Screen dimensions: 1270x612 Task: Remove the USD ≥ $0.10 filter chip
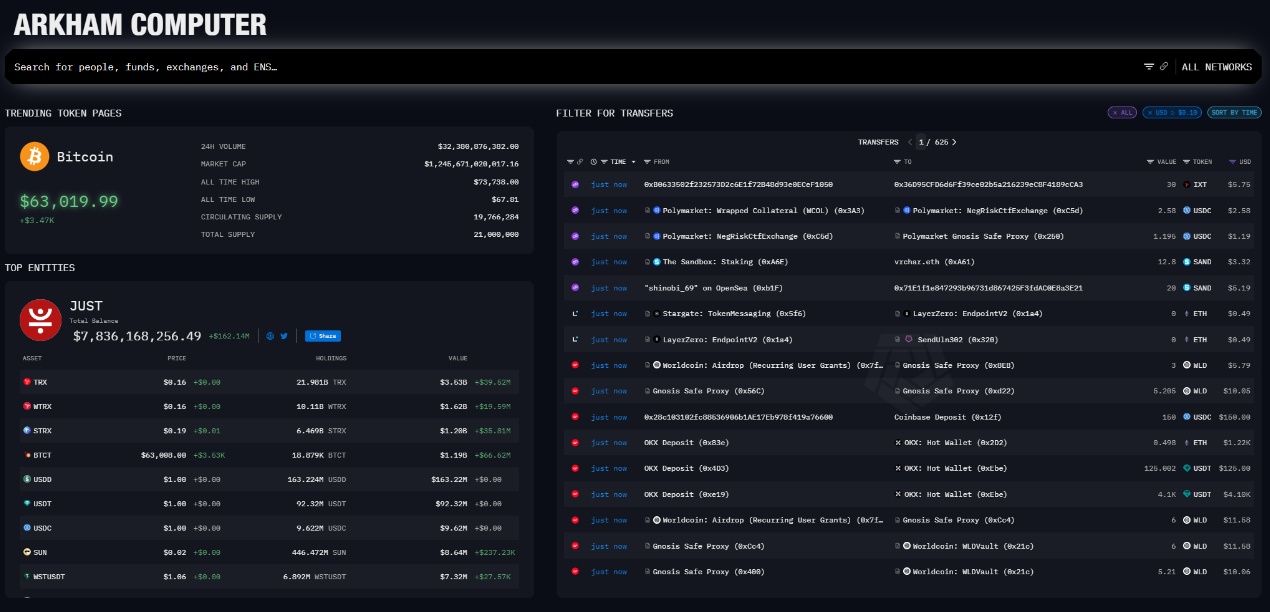[1171, 113]
